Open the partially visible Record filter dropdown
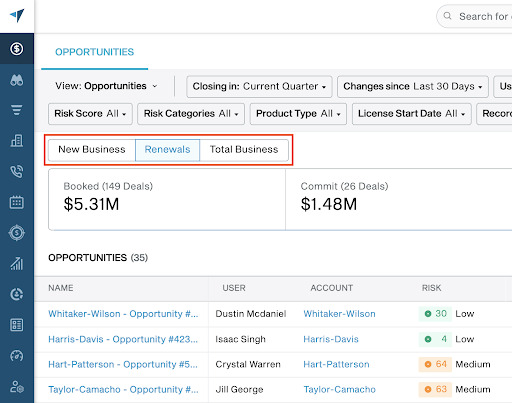The width and height of the screenshot is (512, 403). tap(495, 114)
